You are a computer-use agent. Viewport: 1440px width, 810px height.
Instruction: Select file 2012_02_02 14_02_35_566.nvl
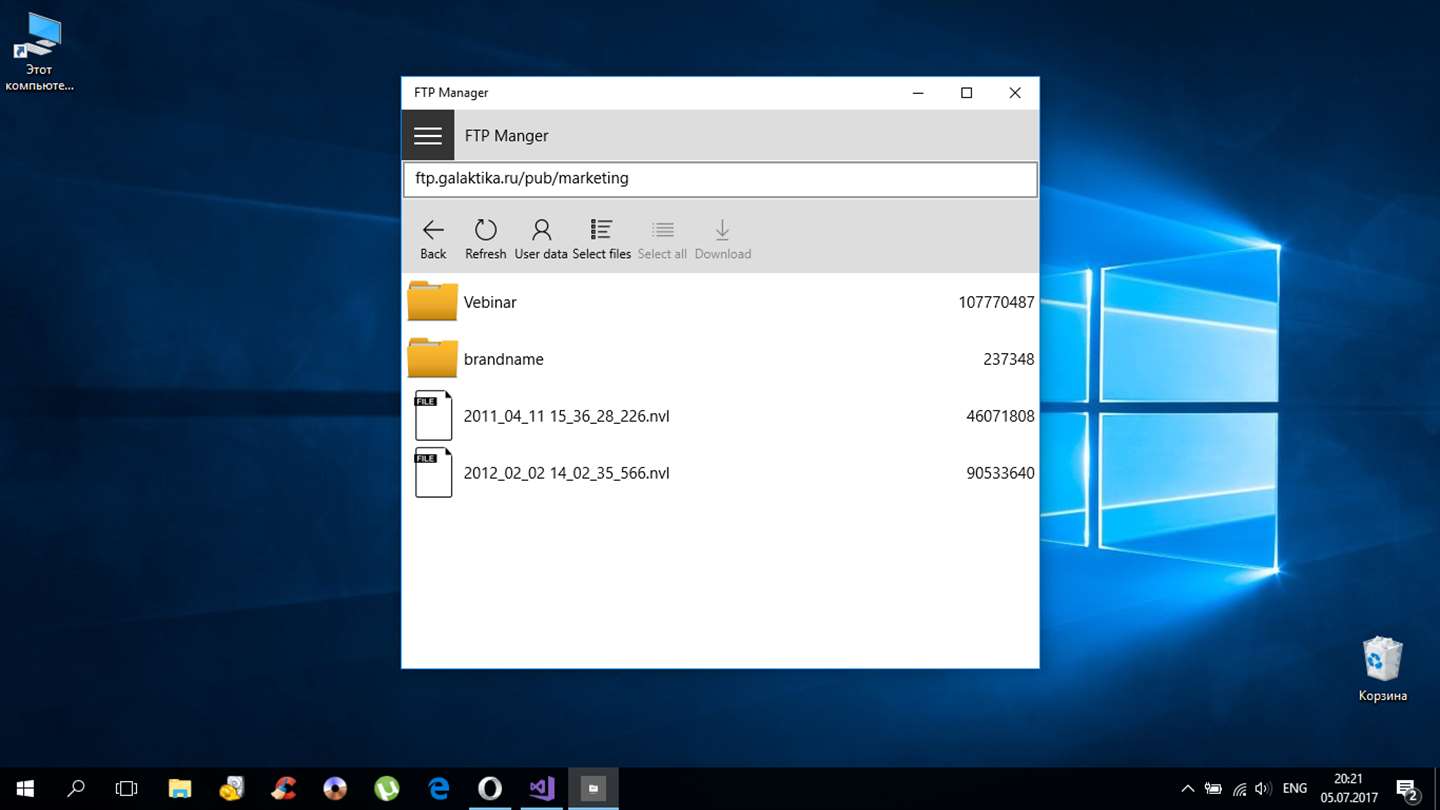[x=566, y=473]
